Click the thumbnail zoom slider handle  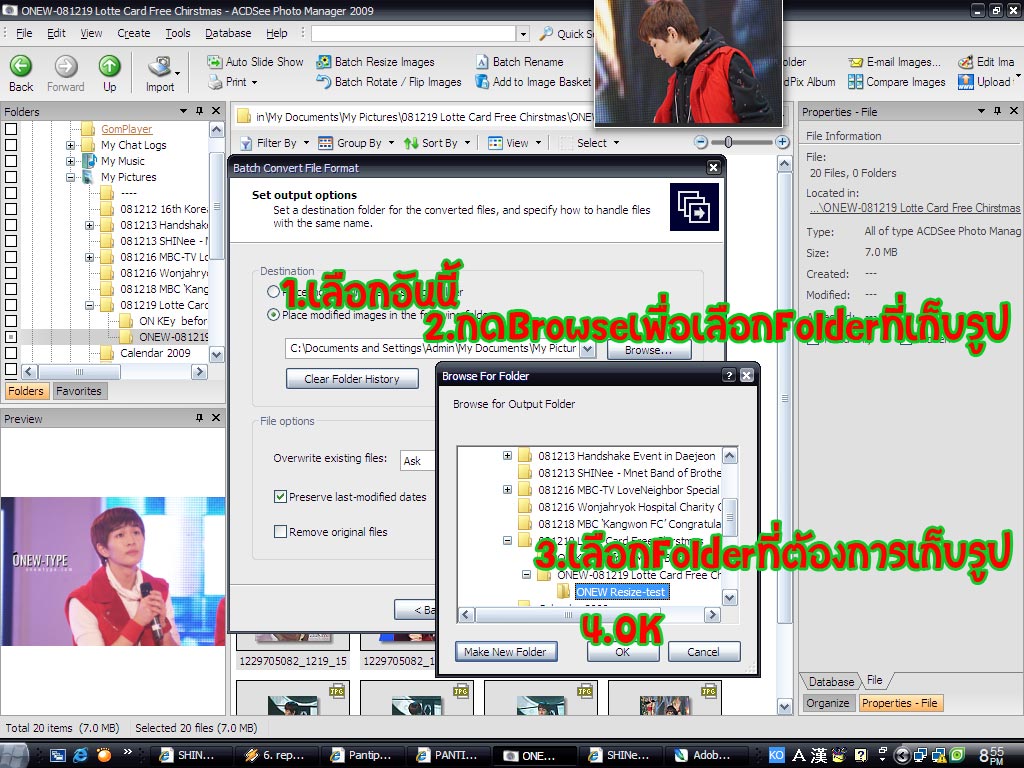(728, 142)
